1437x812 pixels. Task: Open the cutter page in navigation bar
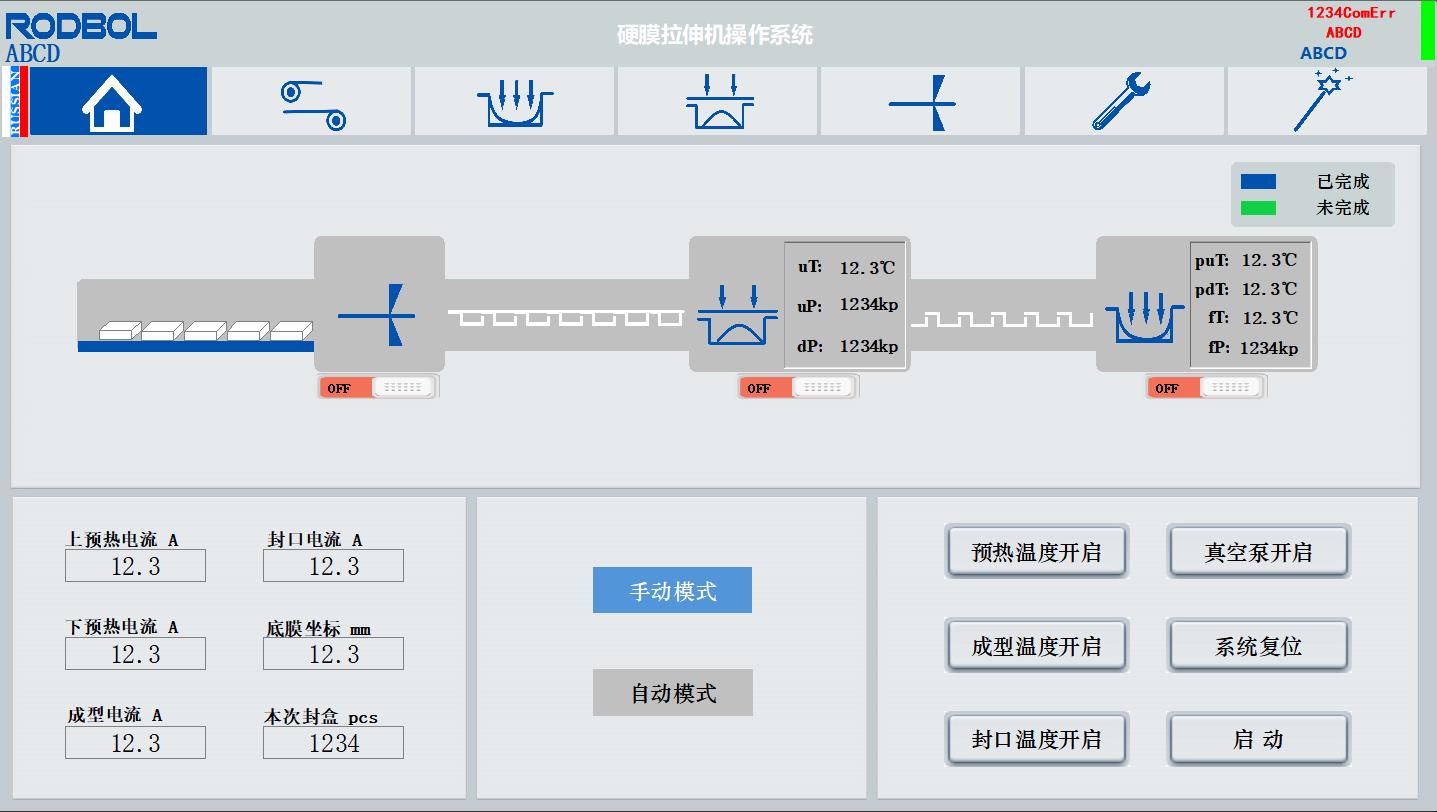click(x=922, y=101)
